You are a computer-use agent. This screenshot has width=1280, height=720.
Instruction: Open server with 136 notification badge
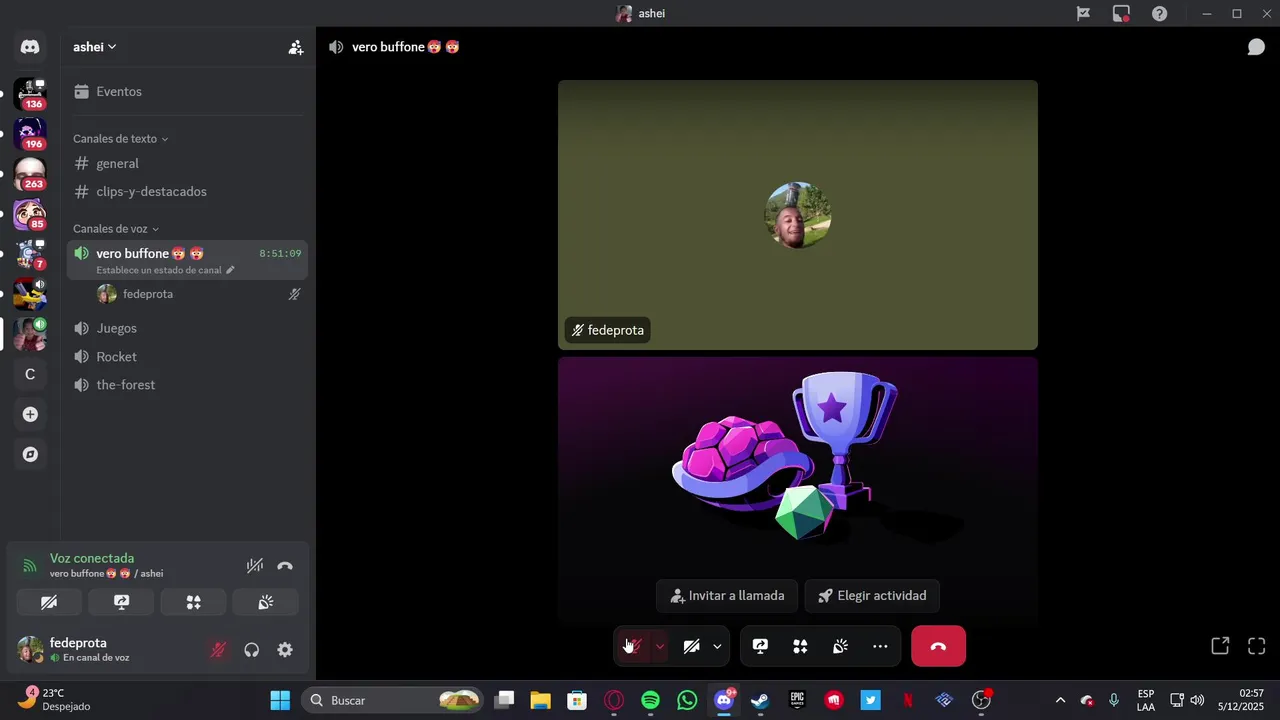30,94
